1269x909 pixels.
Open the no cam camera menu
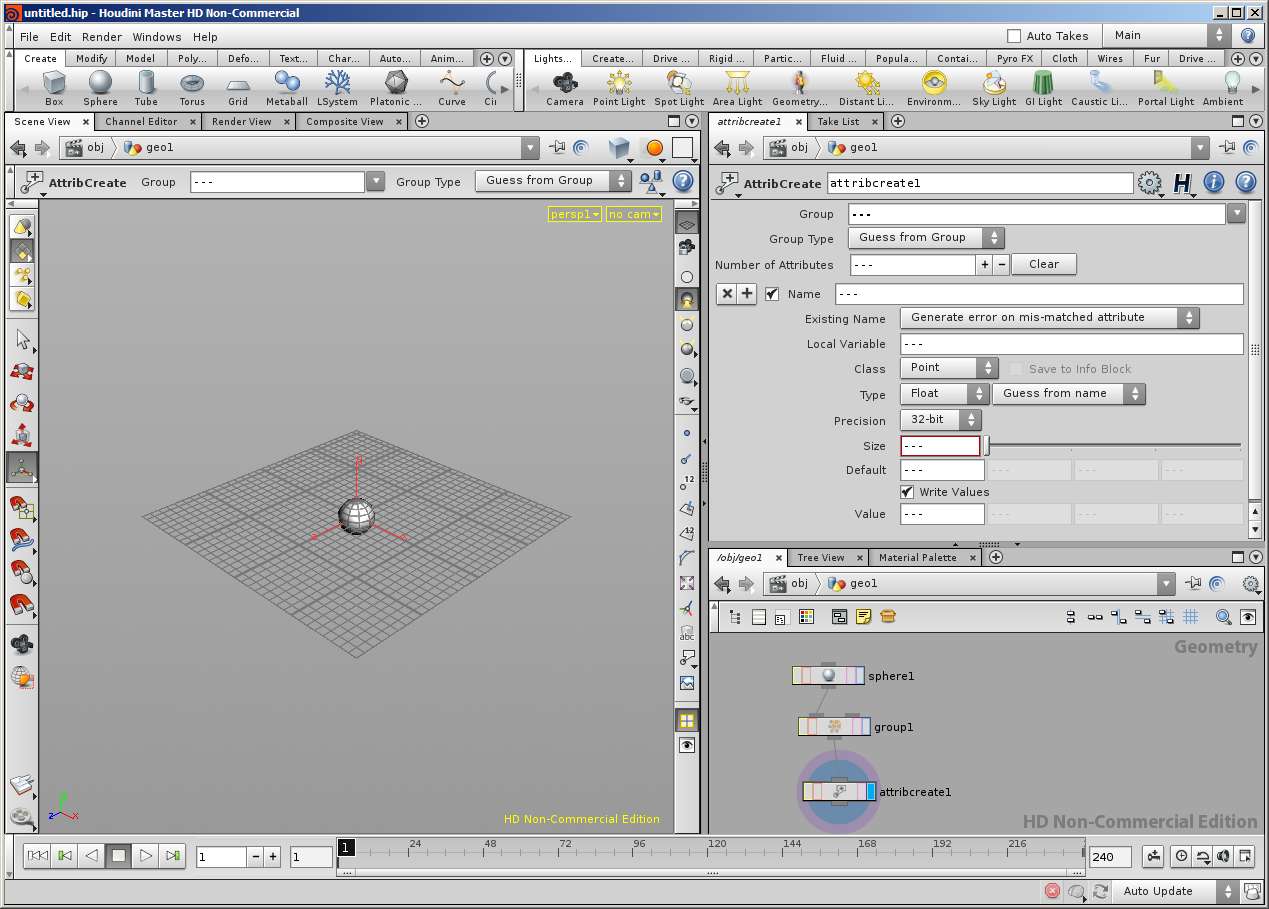click(634, 214)
